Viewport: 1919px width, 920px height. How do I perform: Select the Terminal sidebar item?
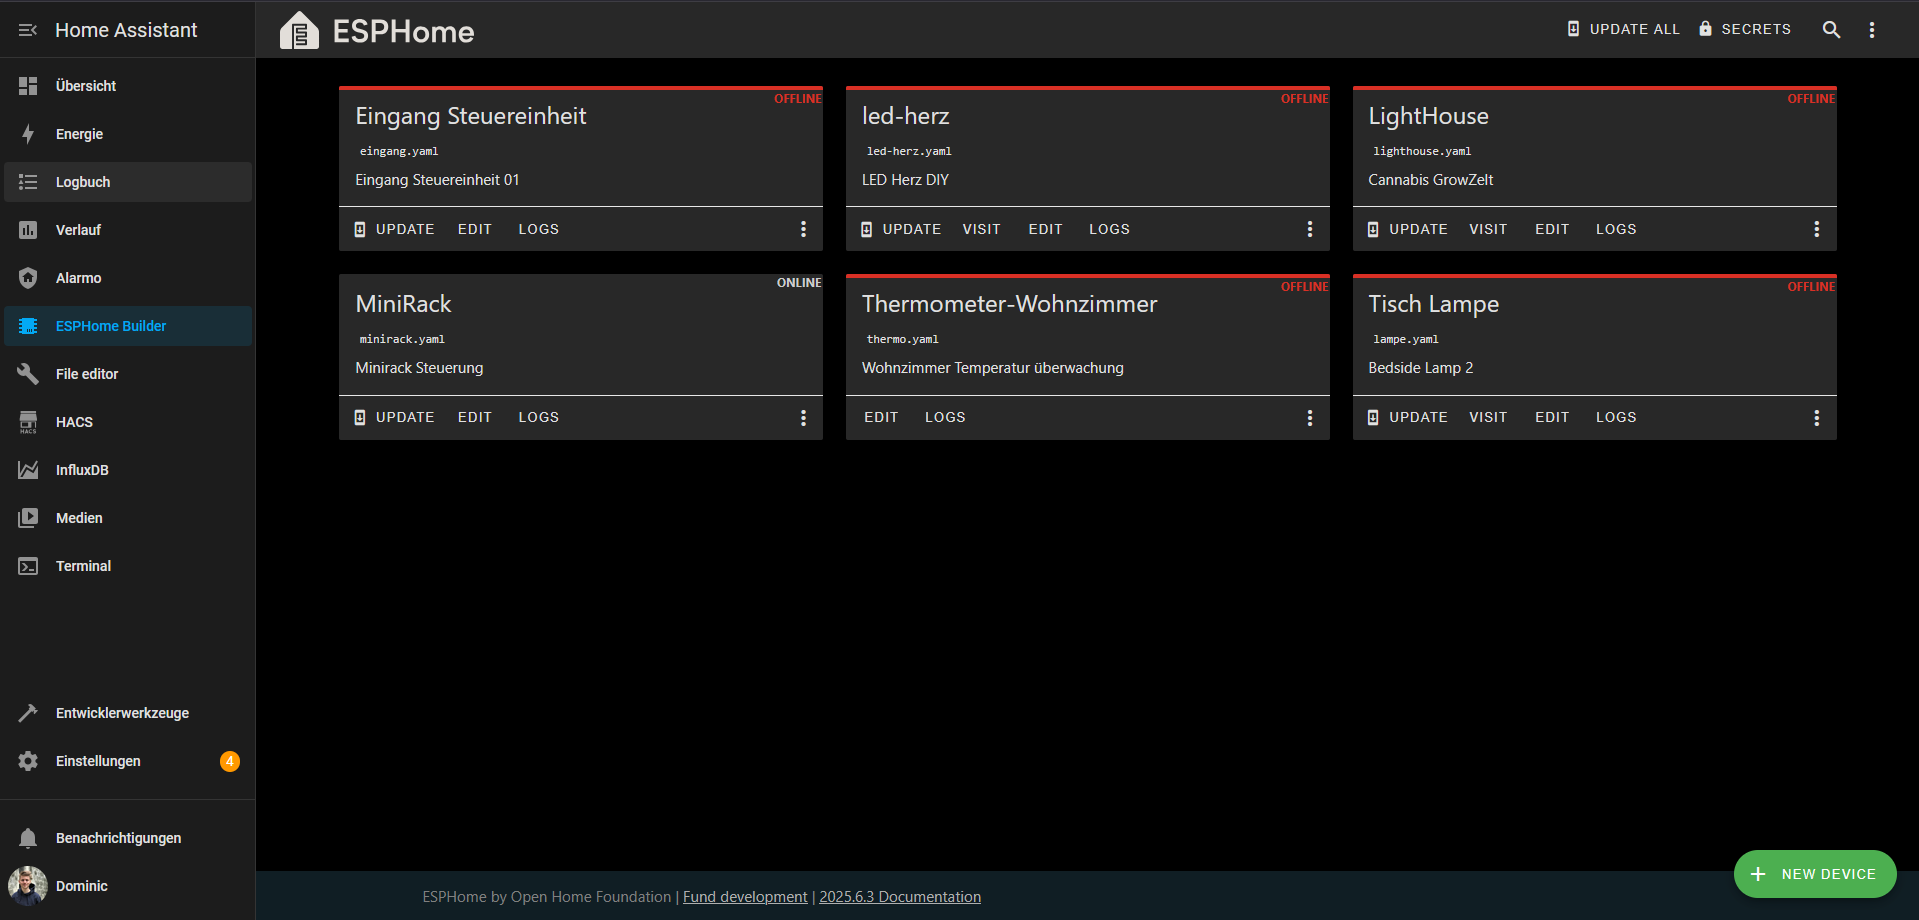[x=128, y=566]
